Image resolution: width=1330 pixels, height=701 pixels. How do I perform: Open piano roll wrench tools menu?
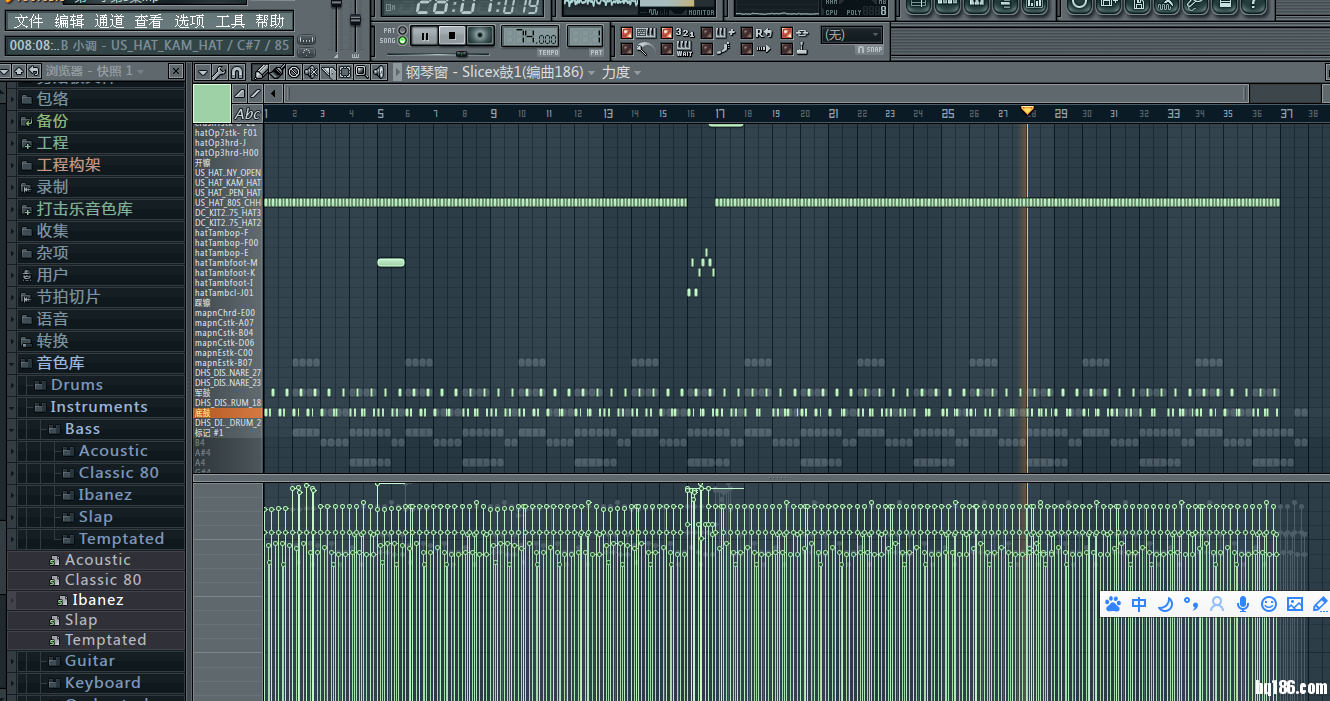coord(219,72)
